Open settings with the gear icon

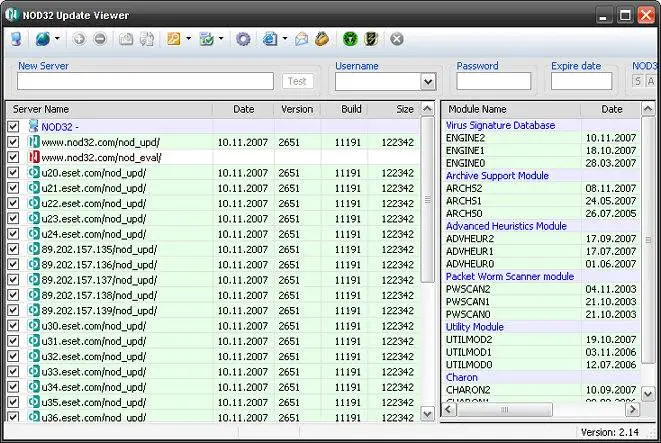point(243,39)
